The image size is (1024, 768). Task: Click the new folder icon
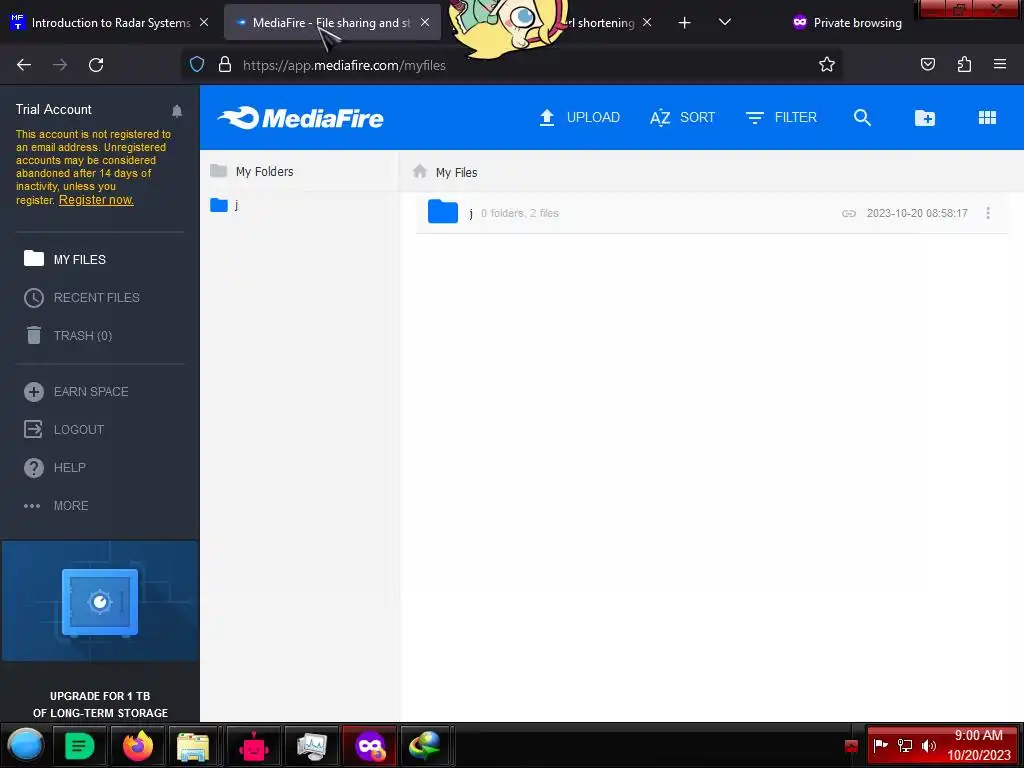point(925,118)
